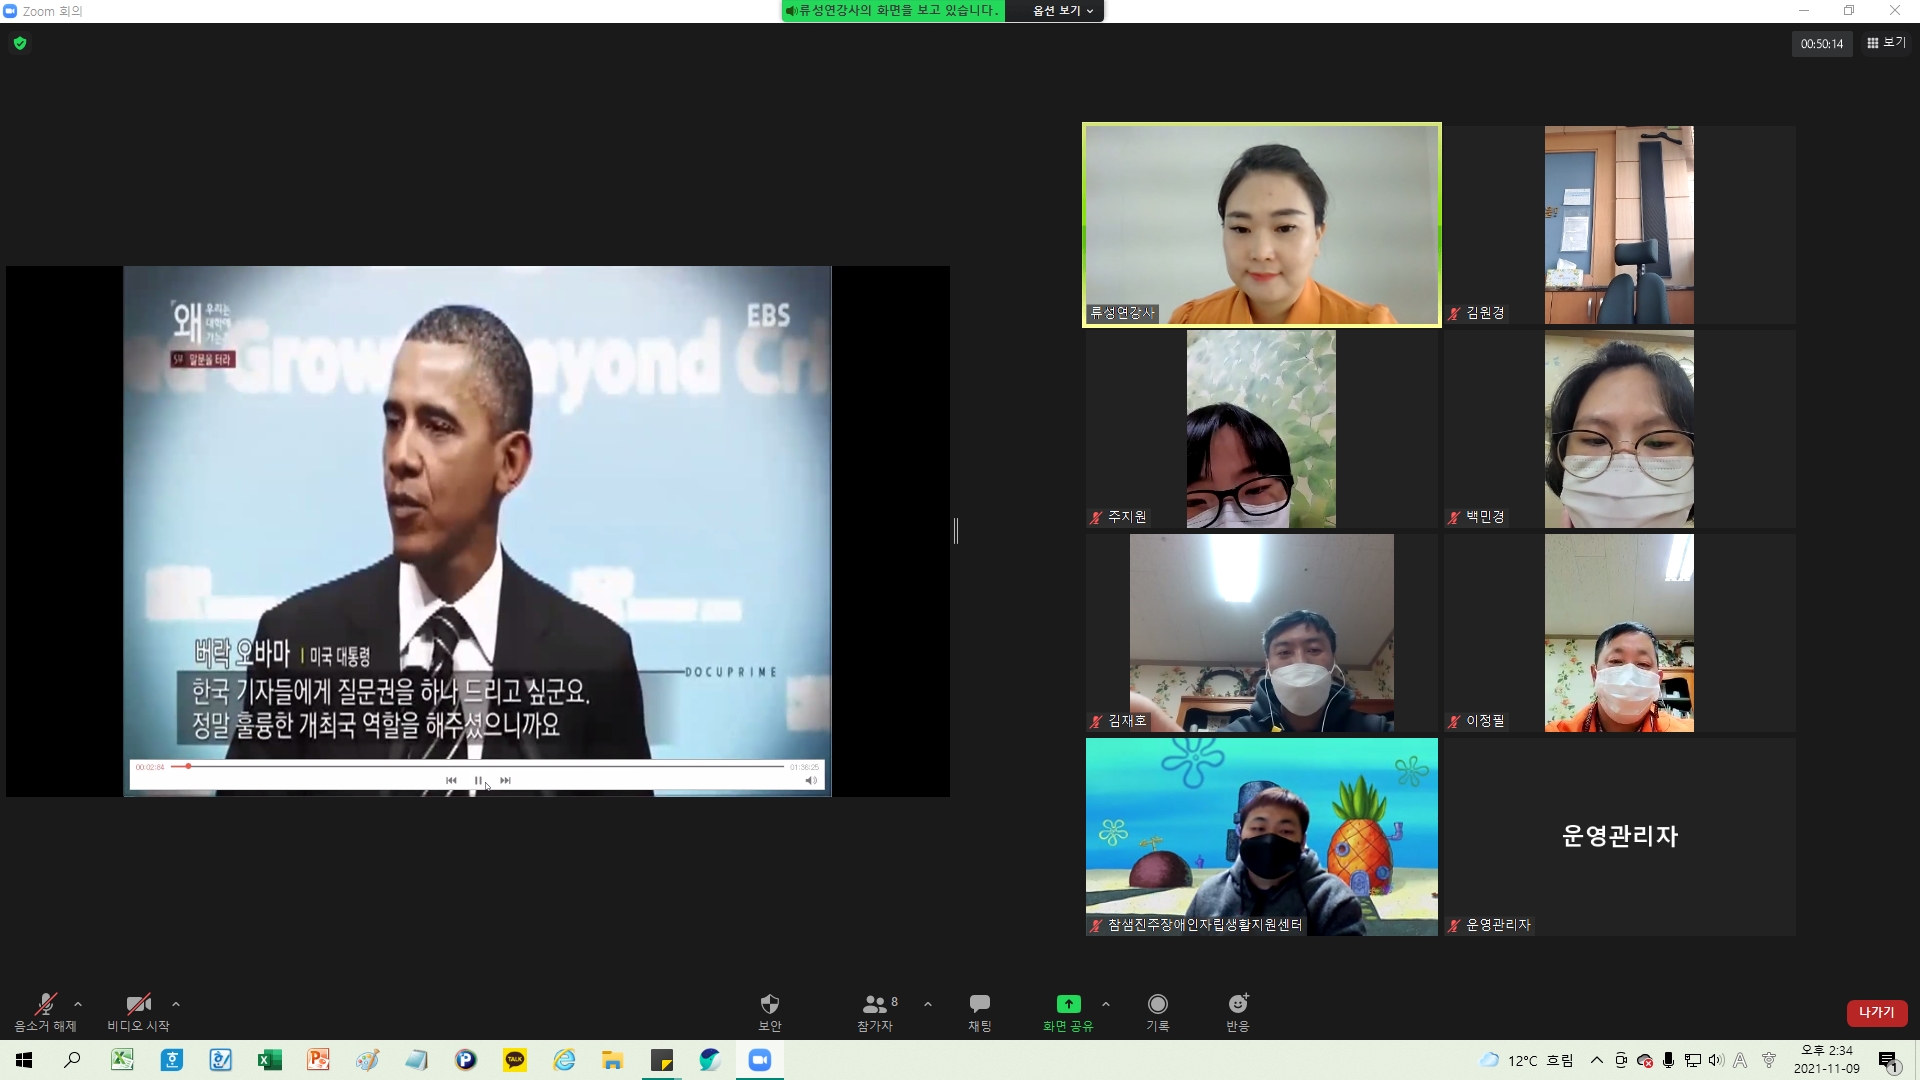Click the video progress seek bar

tap(477, 766)
